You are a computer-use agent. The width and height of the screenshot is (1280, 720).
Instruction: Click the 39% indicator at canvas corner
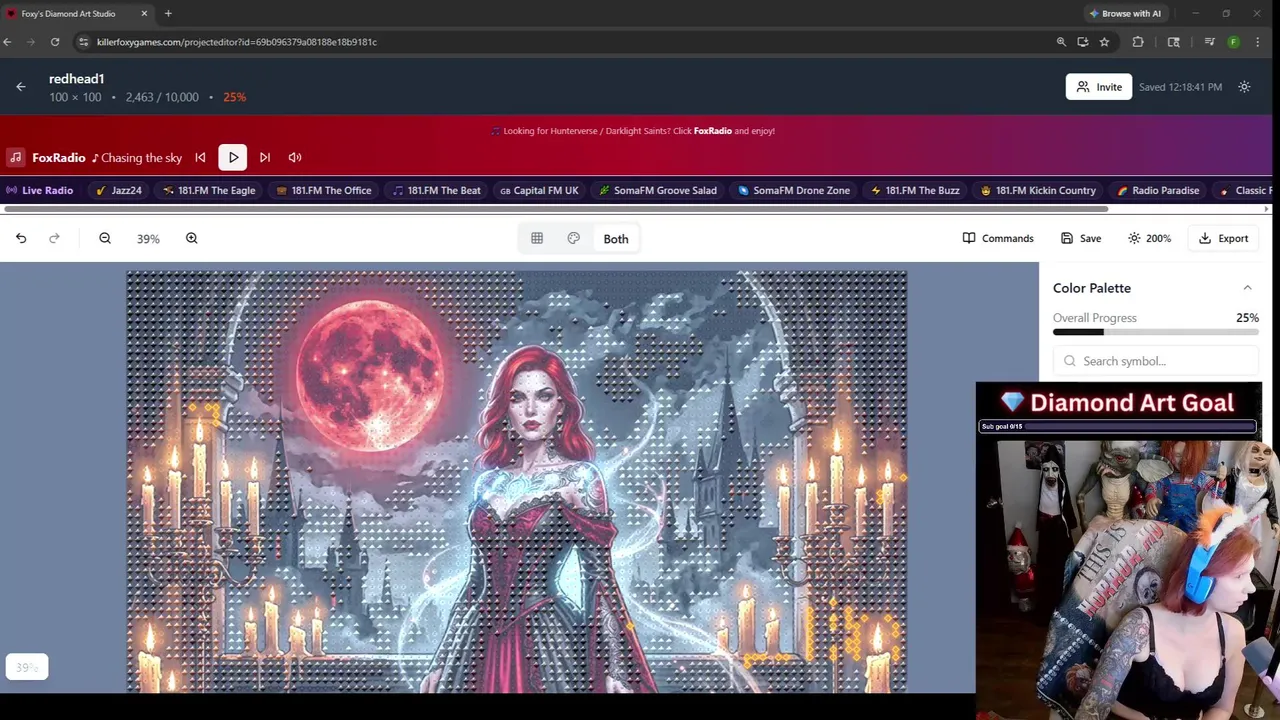[x=27, y=667]
